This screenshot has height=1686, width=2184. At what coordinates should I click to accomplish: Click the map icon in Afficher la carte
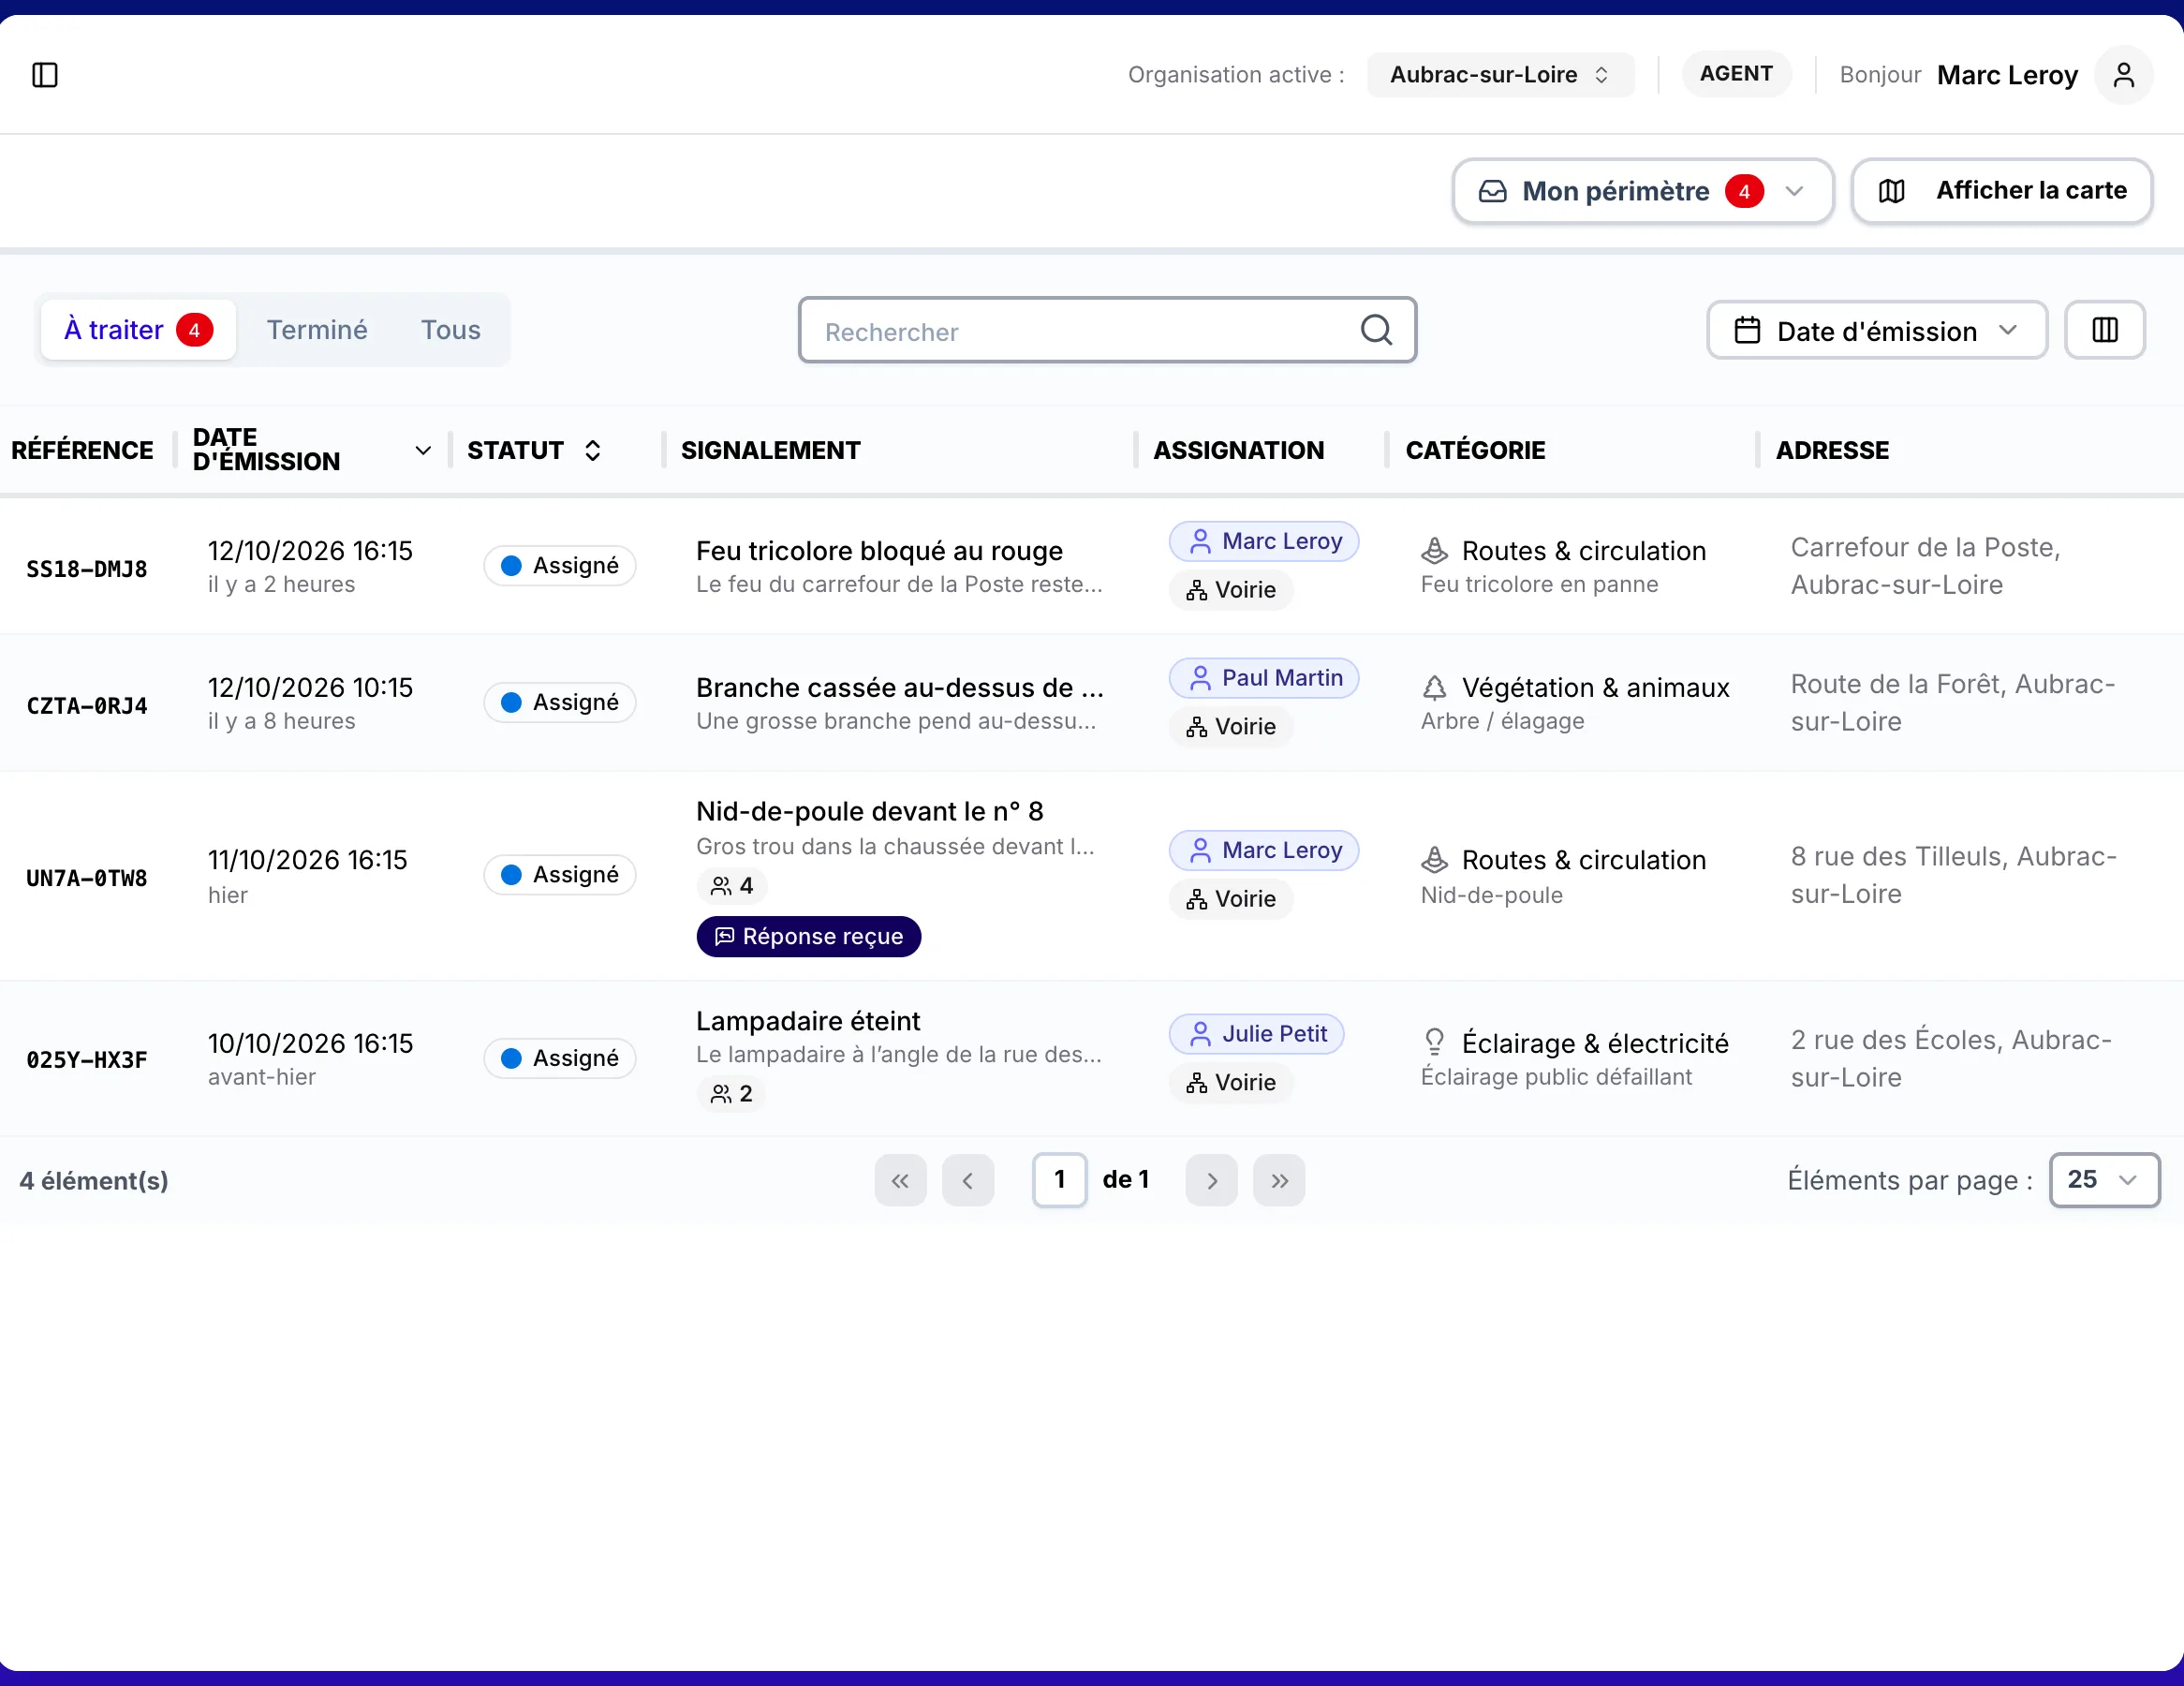[x=1891, y=191]
